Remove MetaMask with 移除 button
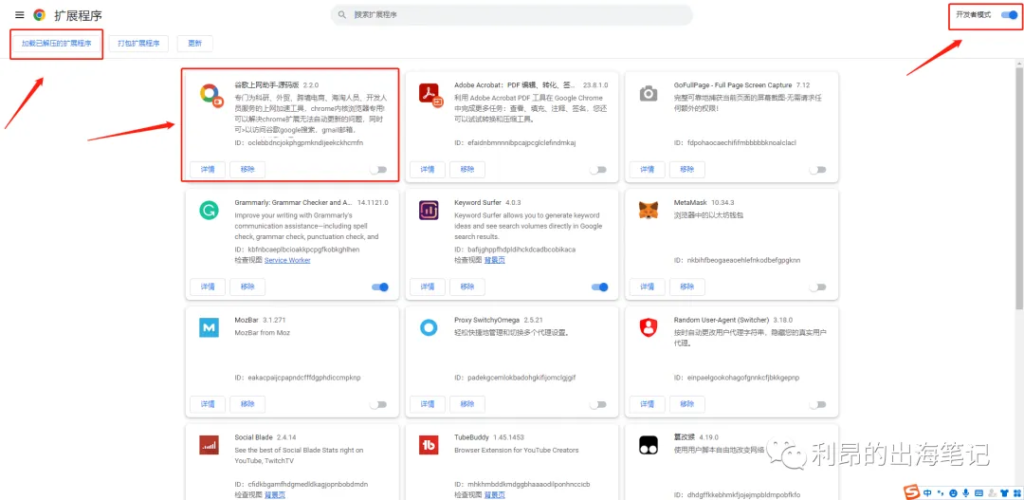The height and width of the screenshot is (500, 1024). tap(687, 287)
